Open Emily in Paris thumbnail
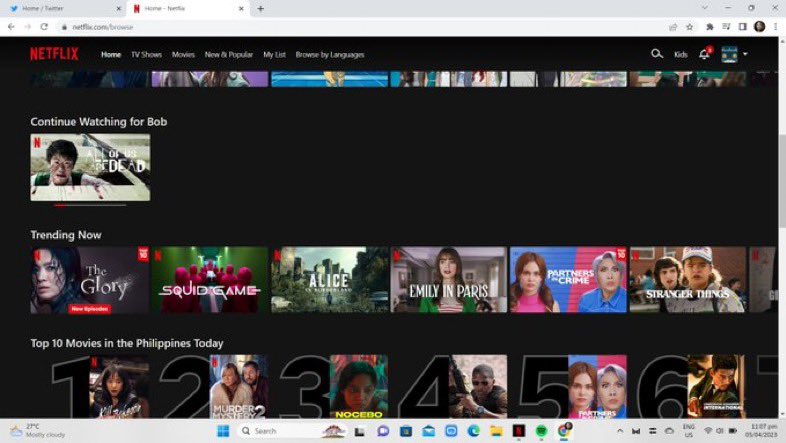 pos(449,280)
